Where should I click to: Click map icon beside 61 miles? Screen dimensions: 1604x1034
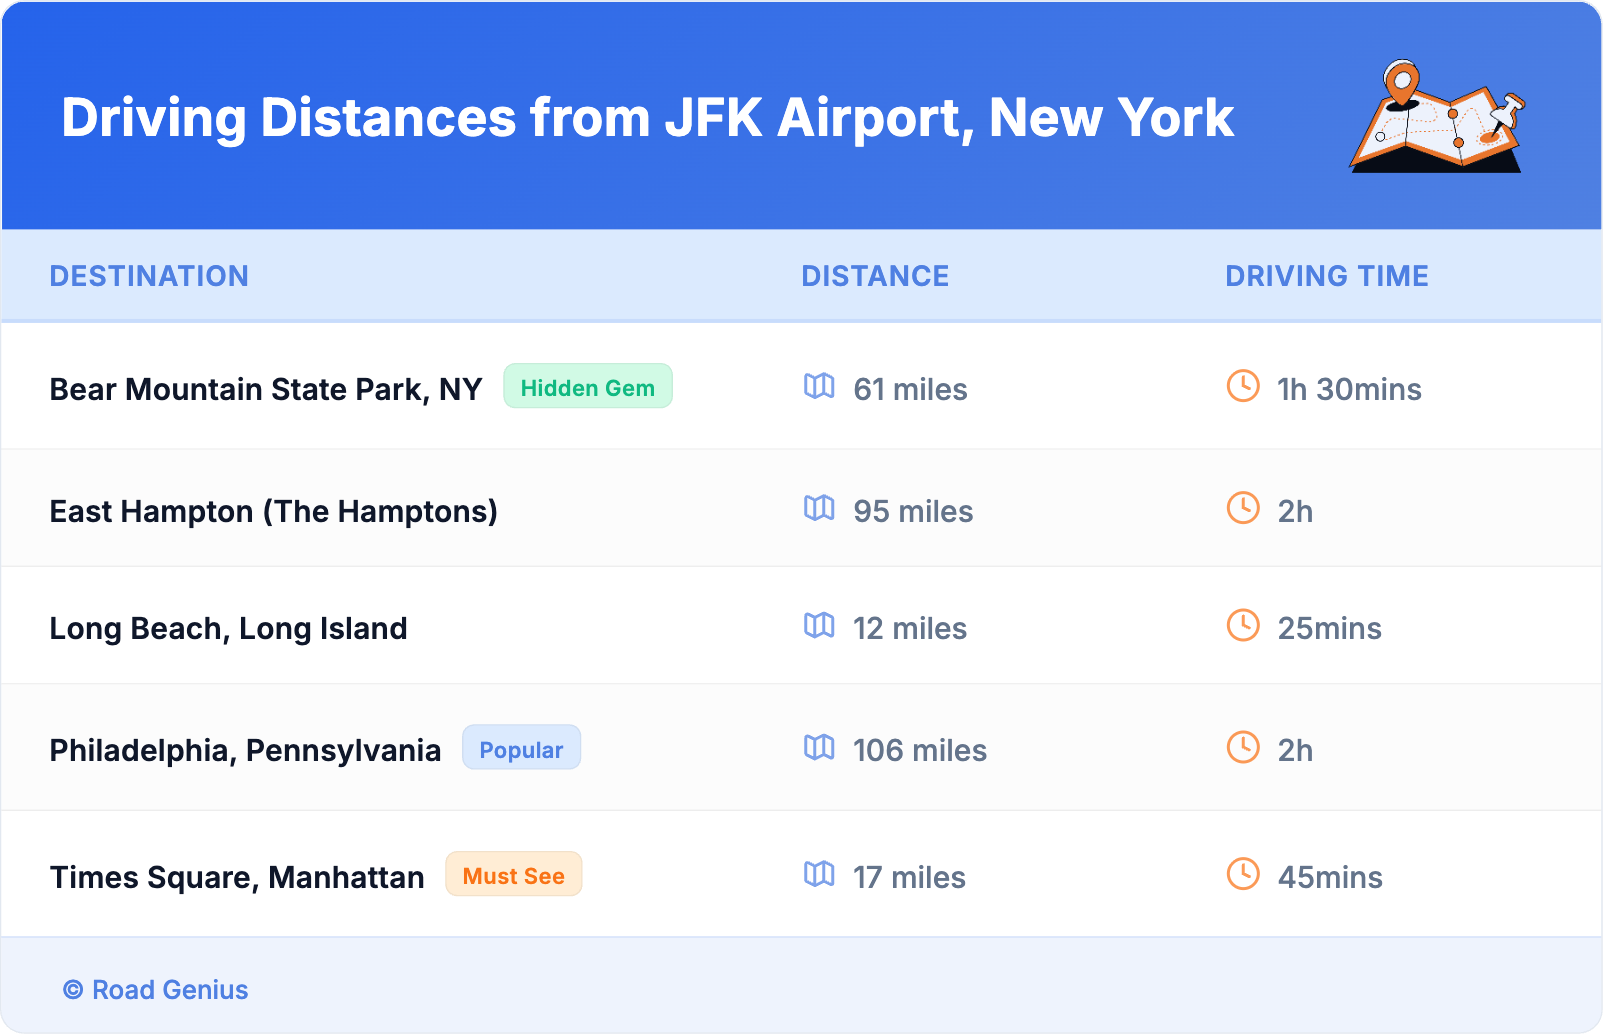pos(819,386)
